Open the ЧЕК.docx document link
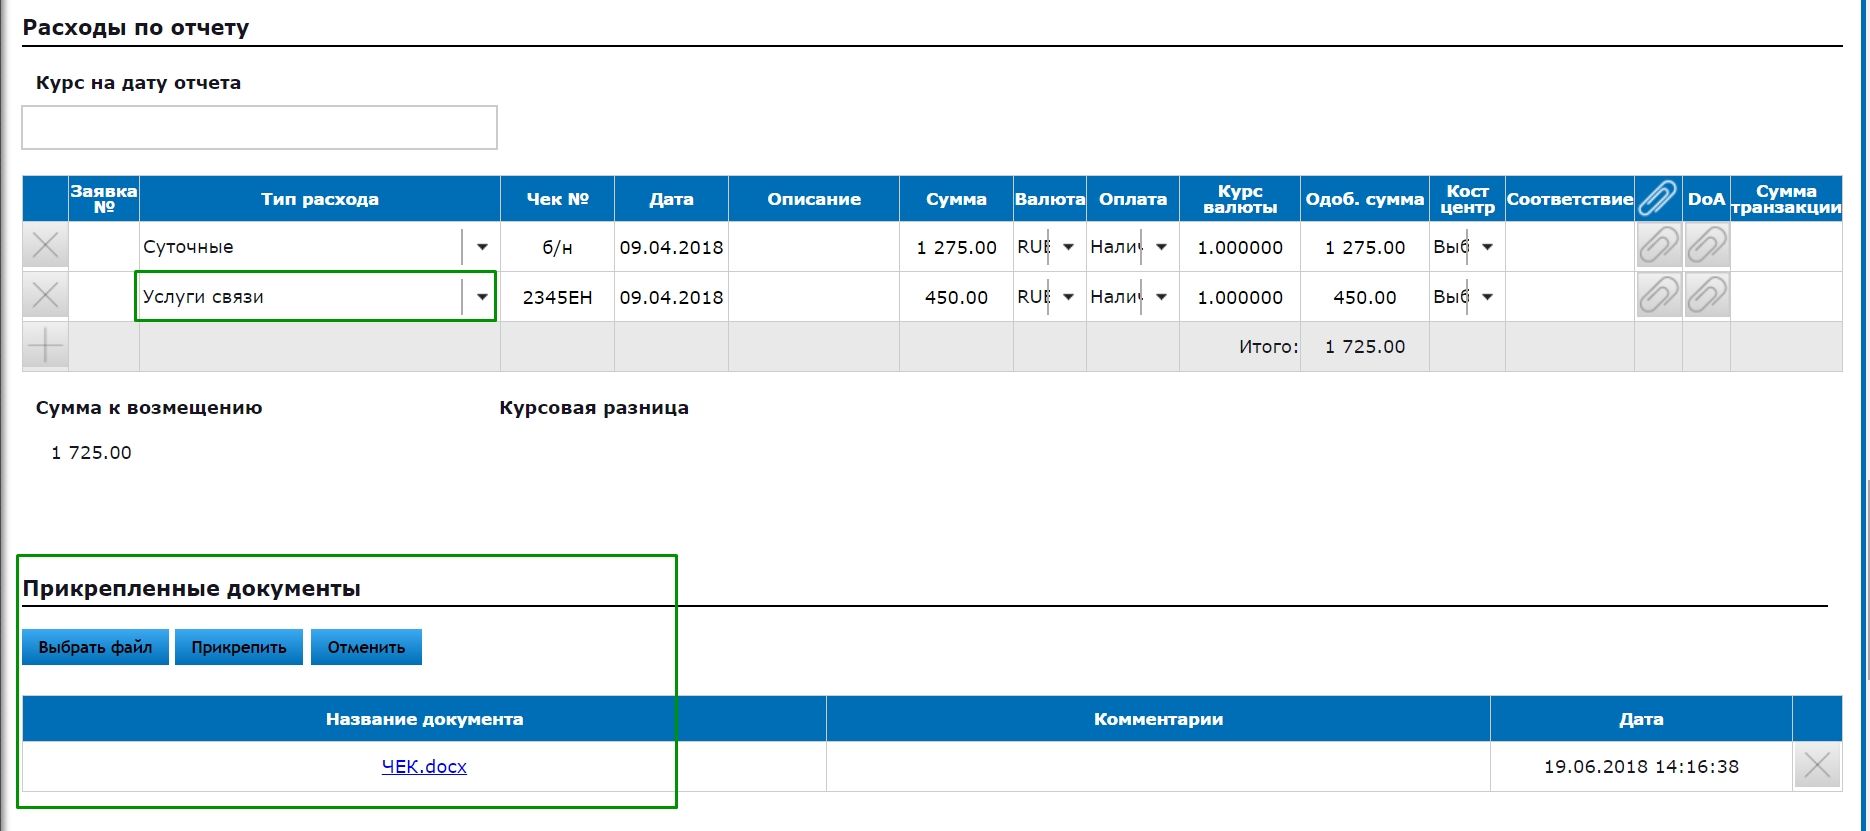This screenshot has width=1870, height=831. point(424,767)
